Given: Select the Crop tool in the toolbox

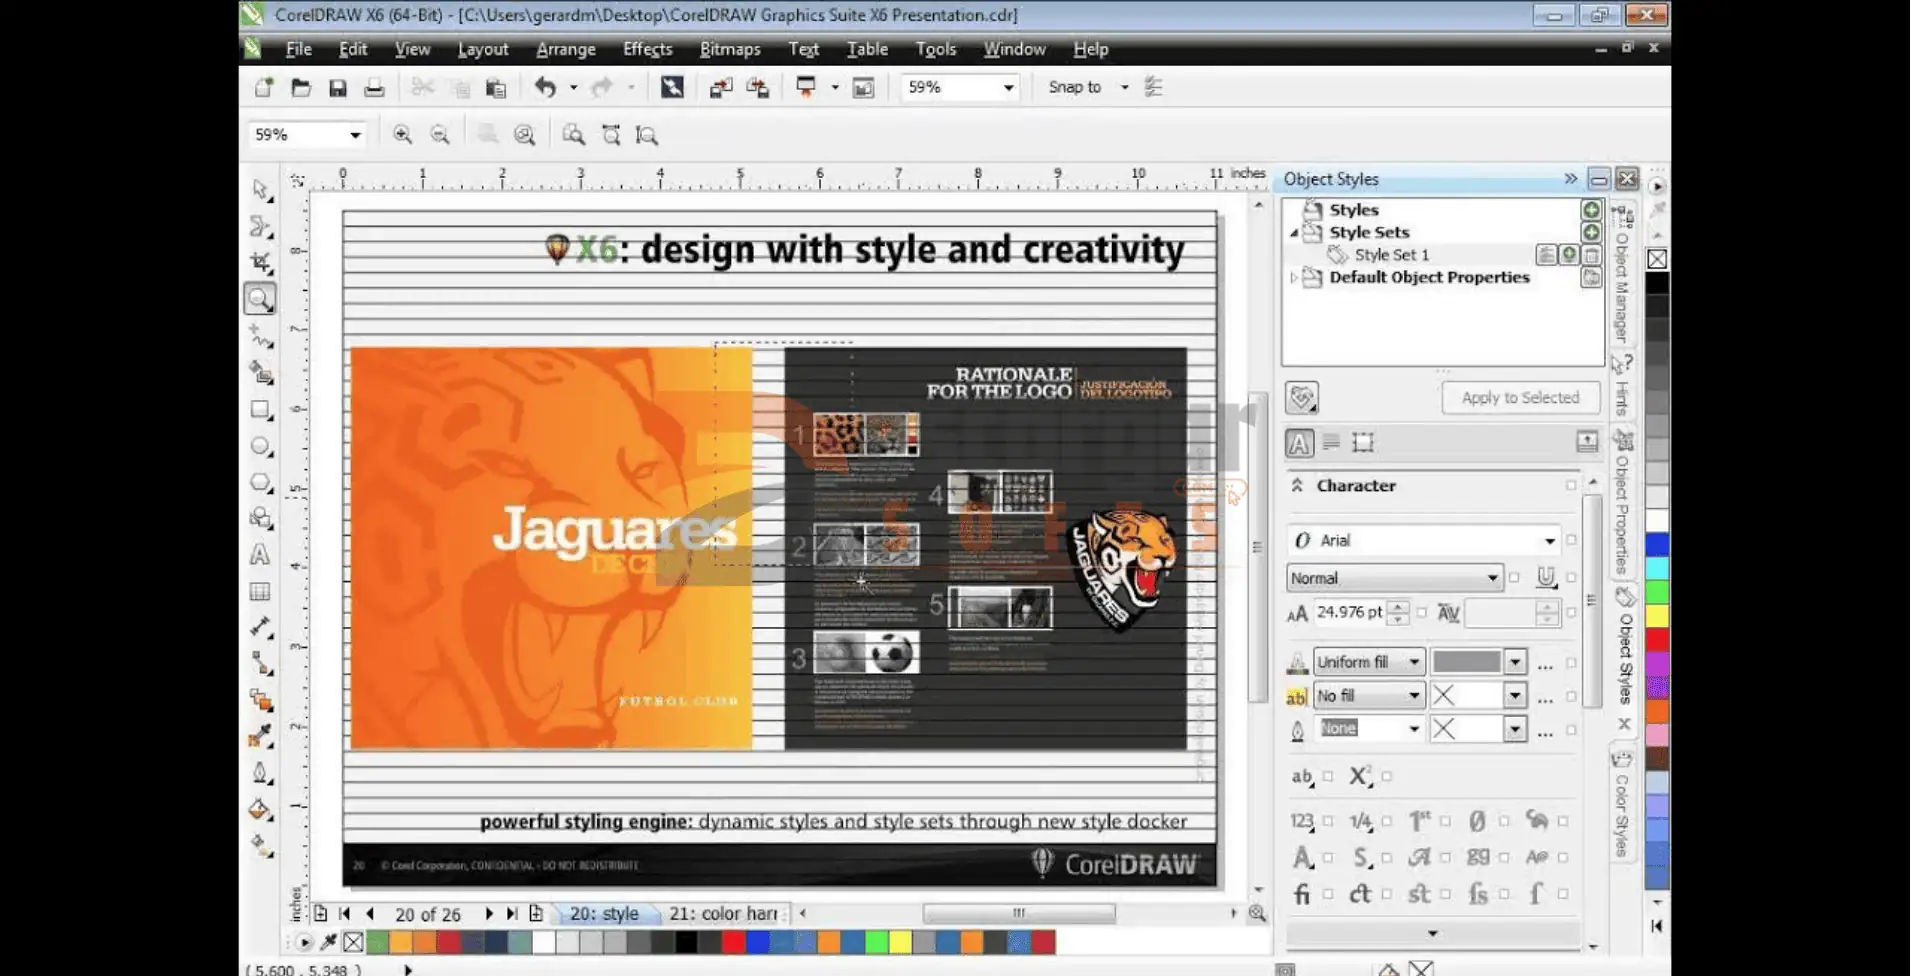Looking at the screenshot, I should click(261, 263).
